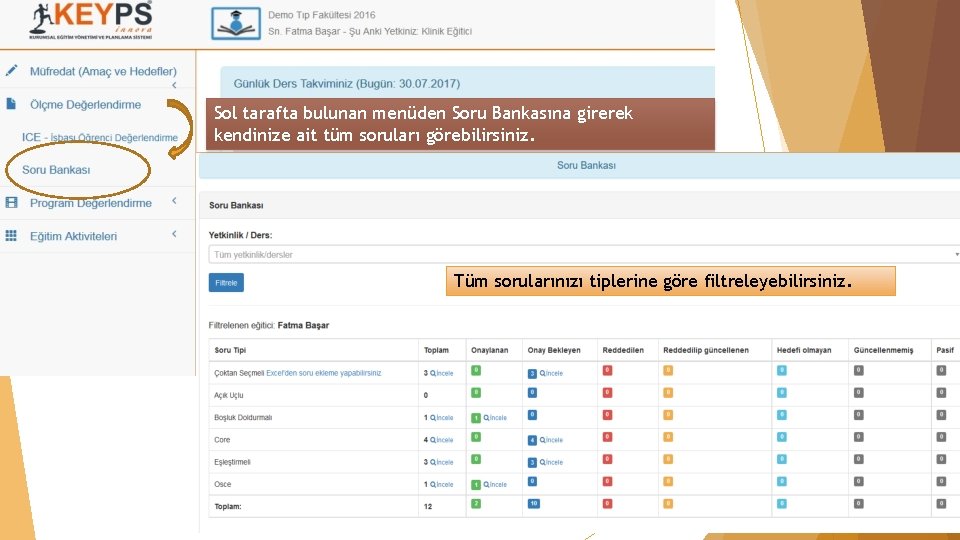Image resolution: width=960 pixels, height=540 pixels.
Task: Click green Onaylanan badge in Boşluk Doldurmalı row
Action: [476, 418]
